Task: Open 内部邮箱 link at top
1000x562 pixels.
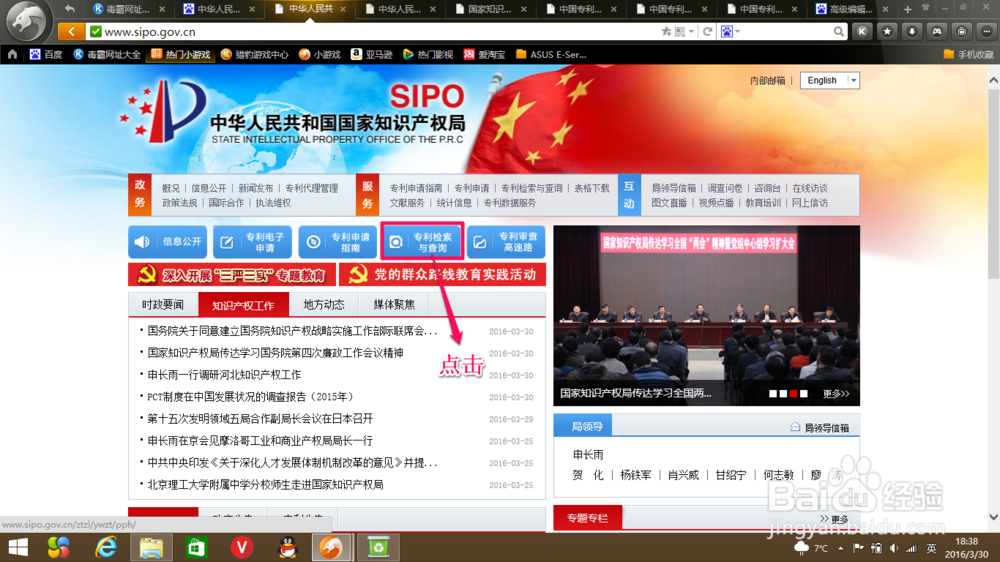Action: point(768,80)
